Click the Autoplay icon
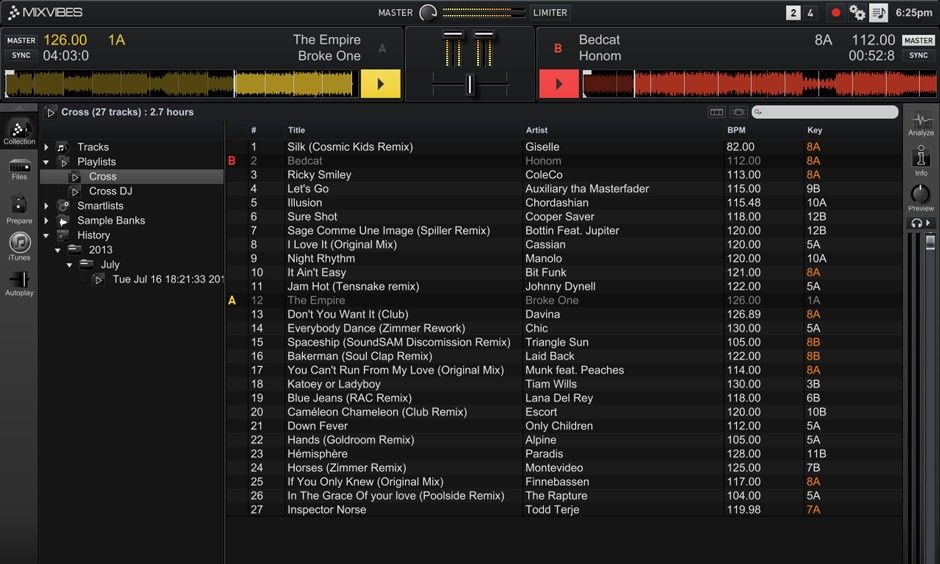 (19, 281)
